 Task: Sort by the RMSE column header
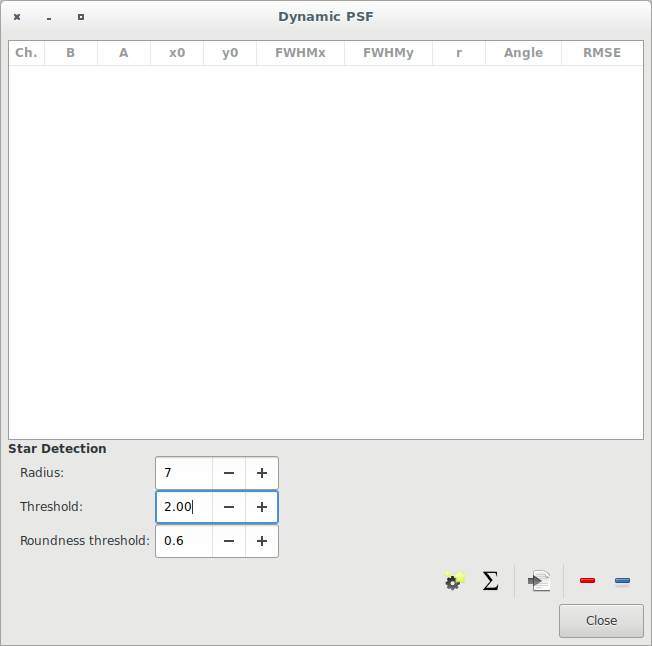pyautogui.click(x=602, y=53)
